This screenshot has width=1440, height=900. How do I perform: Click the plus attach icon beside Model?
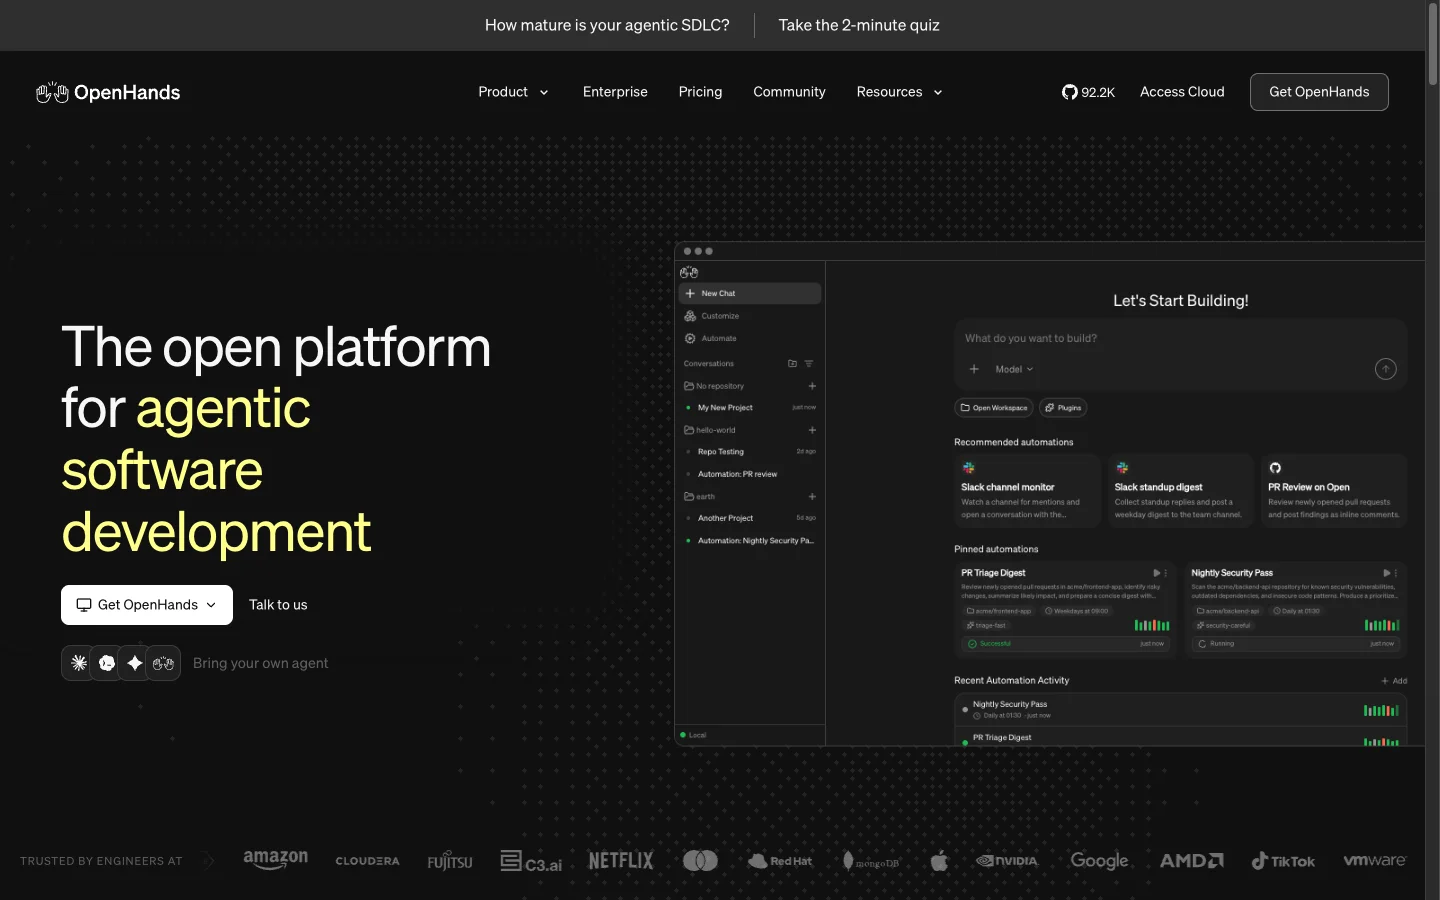tap(974, 369)
